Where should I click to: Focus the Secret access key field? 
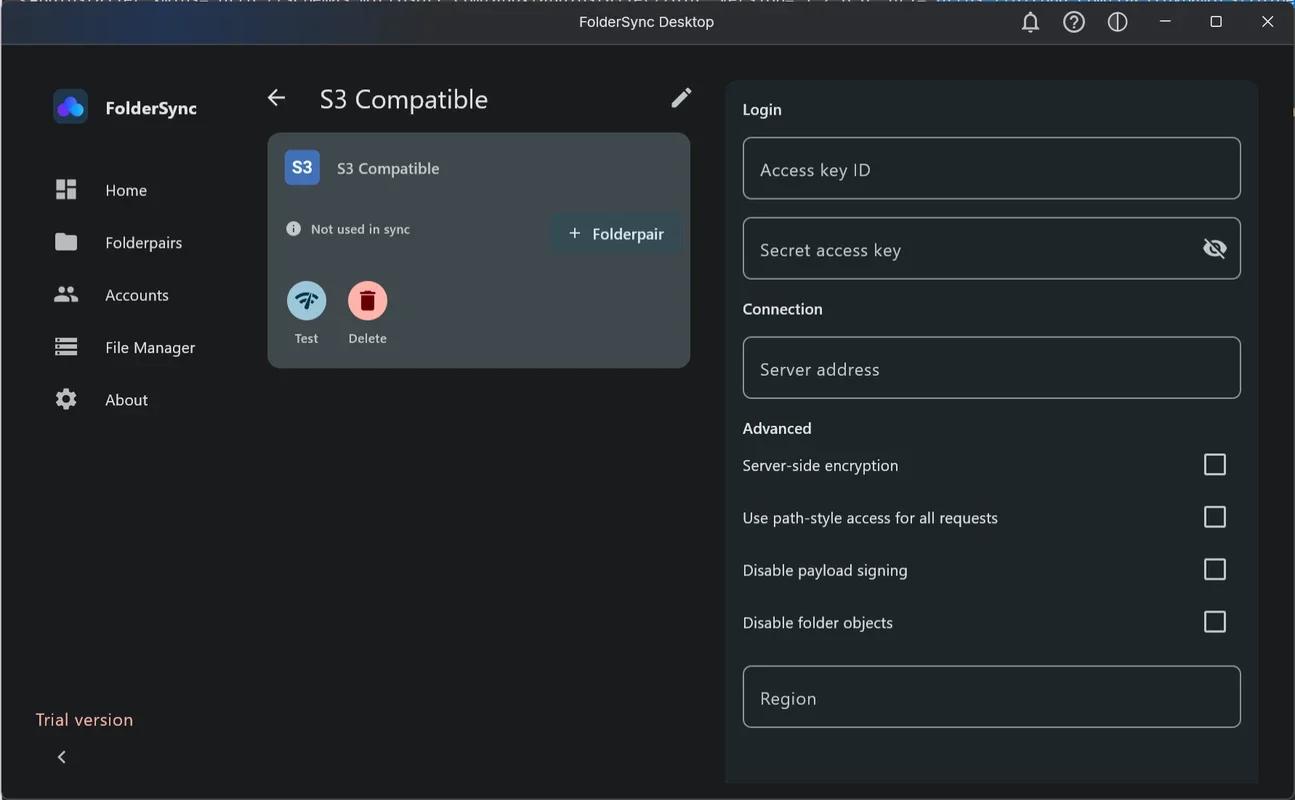[x=992, y=248]
